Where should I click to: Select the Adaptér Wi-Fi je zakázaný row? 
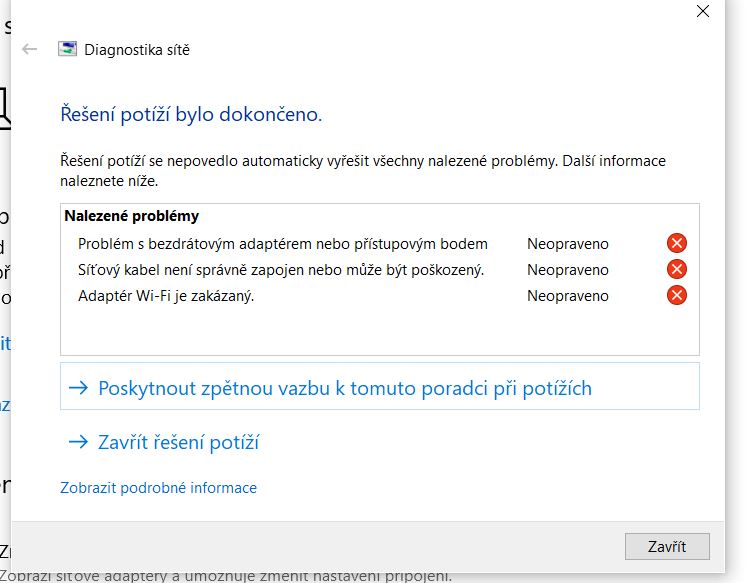click(166, 295)
